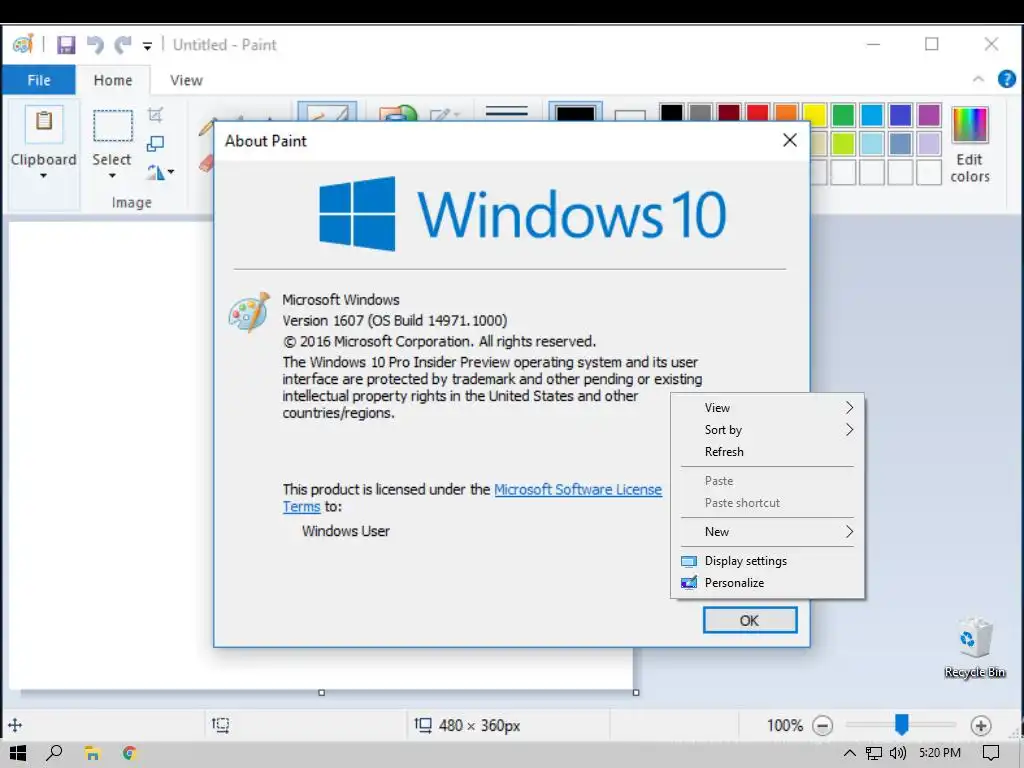Pick the lime green palette swatch

point(843,143)
